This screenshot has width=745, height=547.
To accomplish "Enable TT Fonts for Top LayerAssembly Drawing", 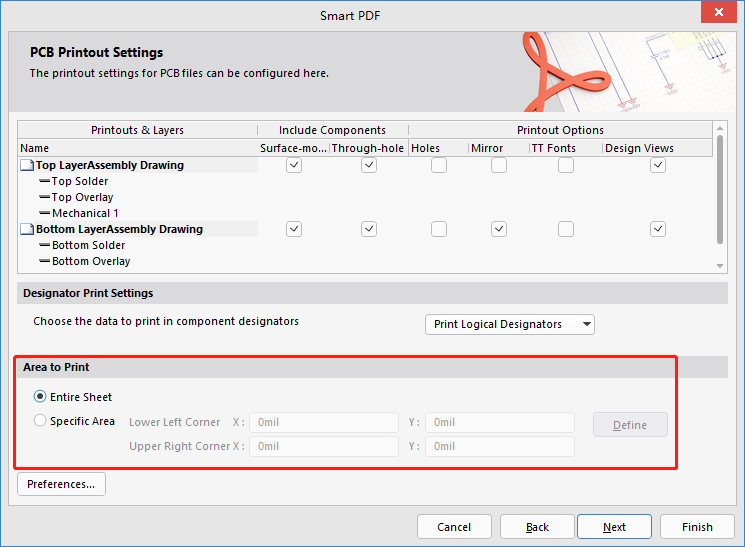I will (566, 166).
